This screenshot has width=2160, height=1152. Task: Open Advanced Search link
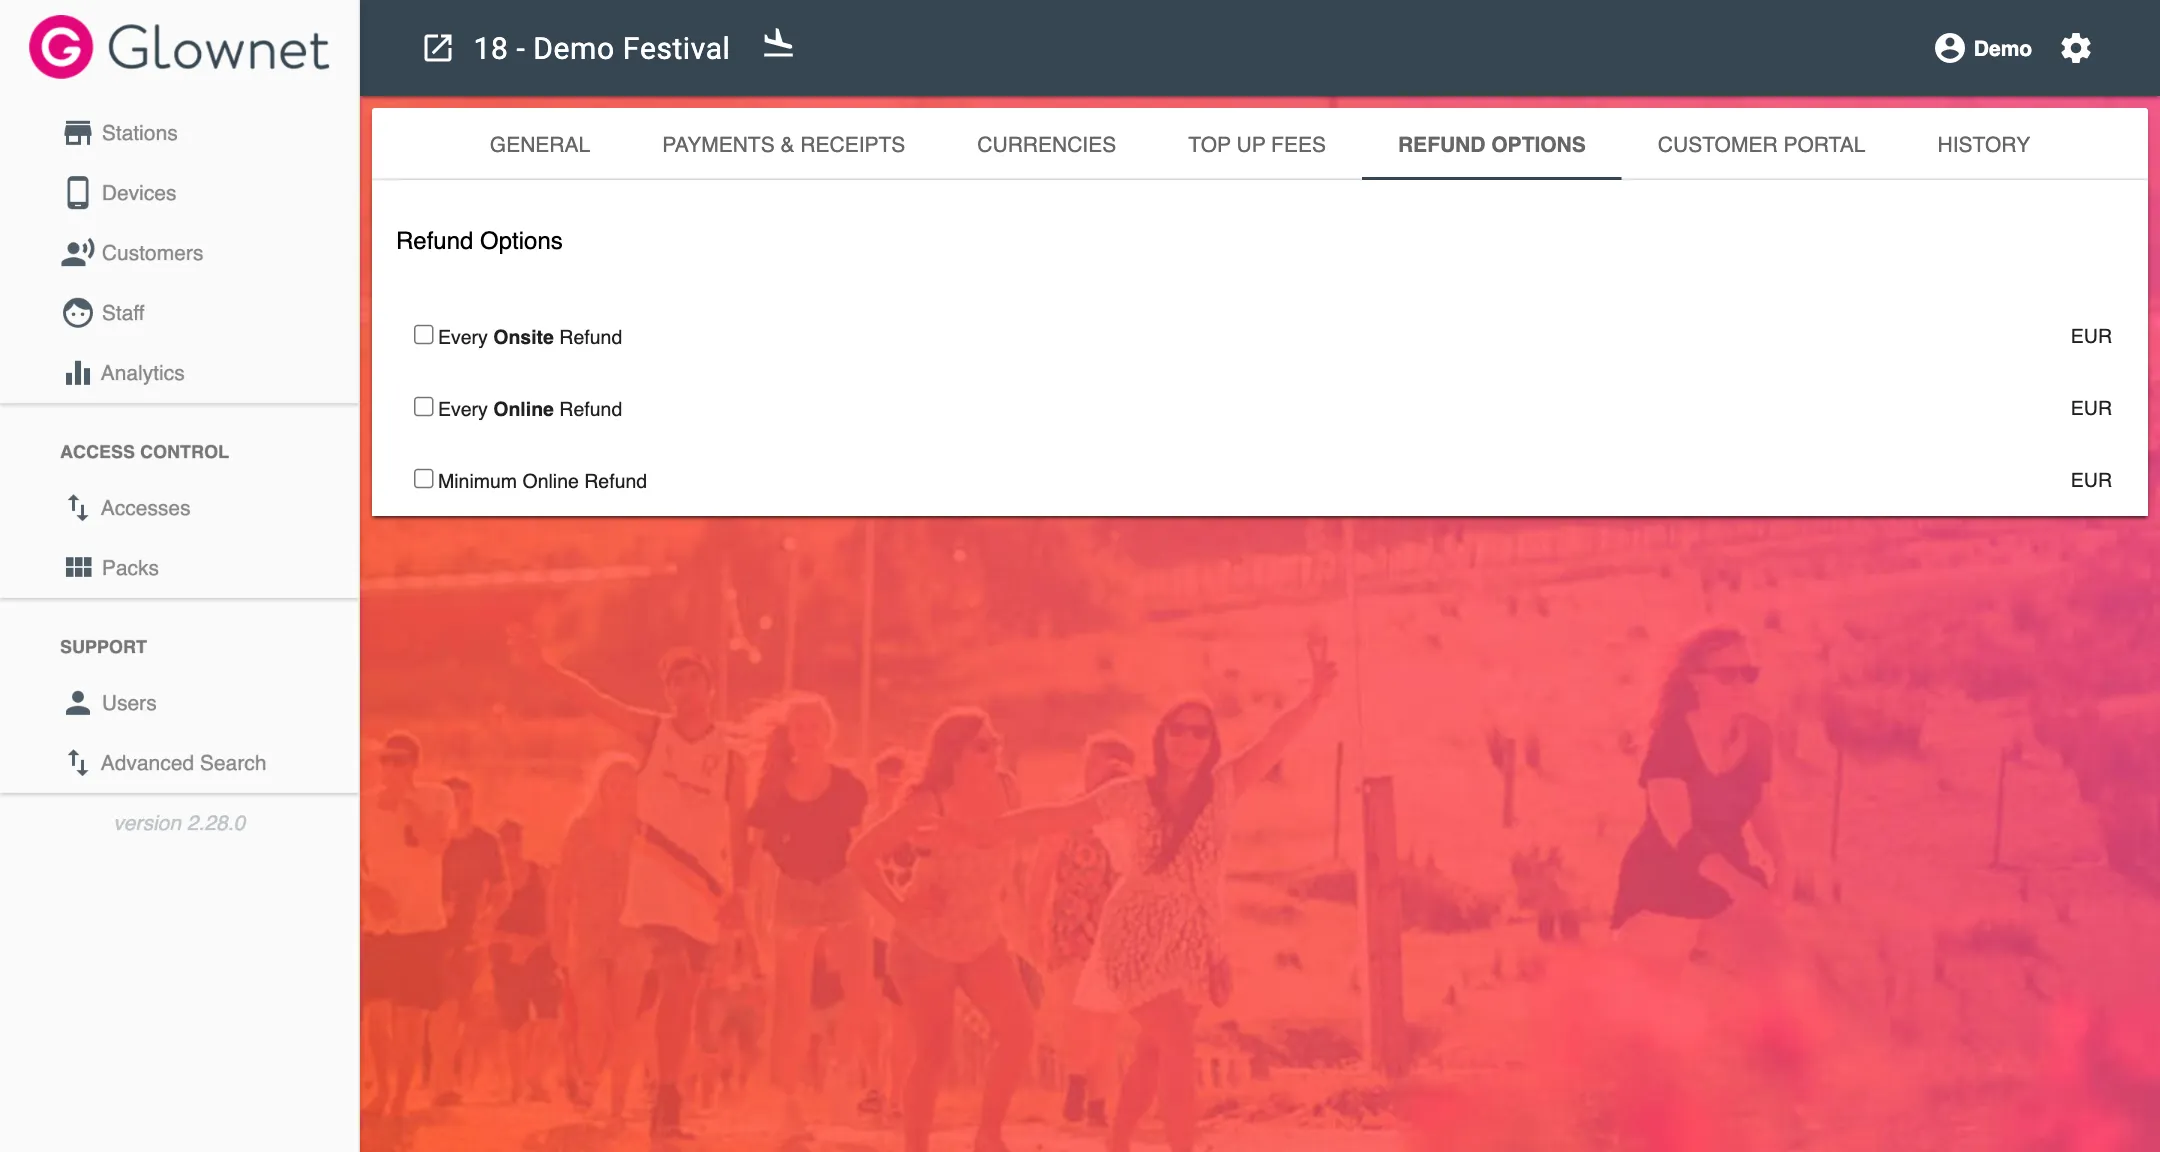coord(183,763)
